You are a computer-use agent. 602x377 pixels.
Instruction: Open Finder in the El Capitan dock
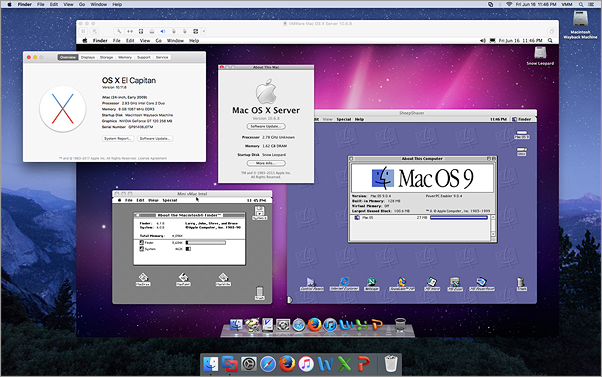211,364
